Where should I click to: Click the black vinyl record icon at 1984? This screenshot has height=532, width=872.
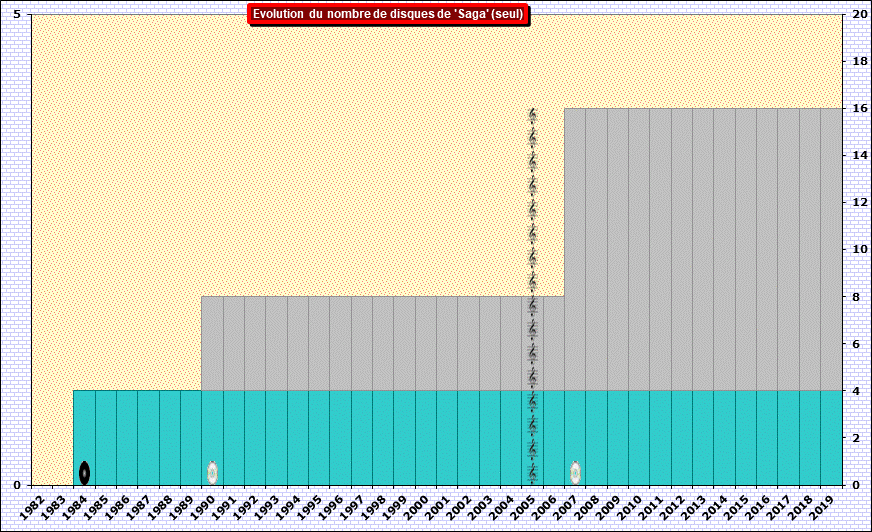(x=85, y=472)
